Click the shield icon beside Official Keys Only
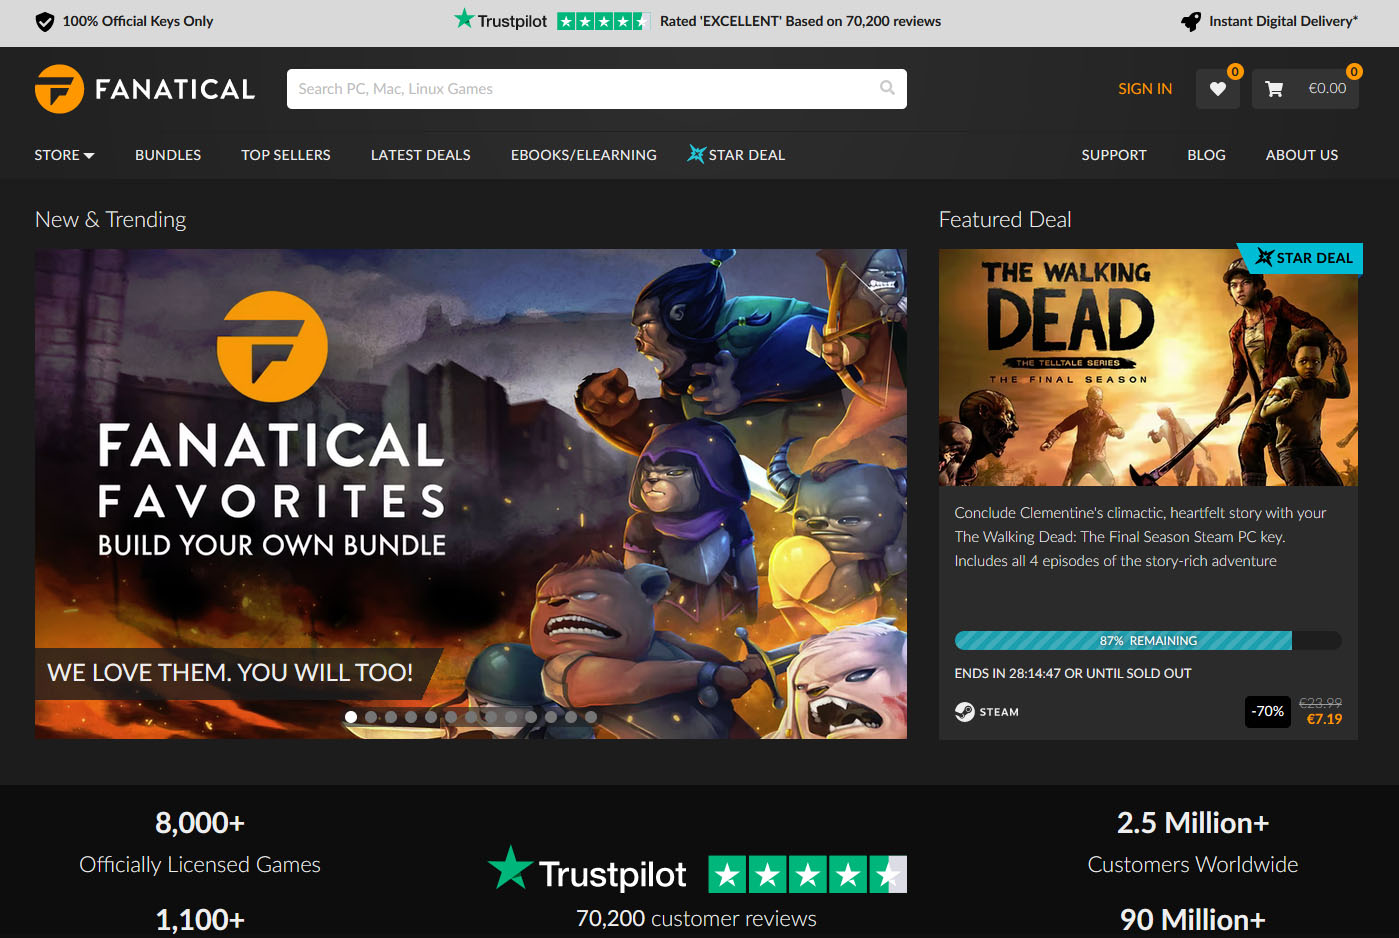The width and height of the screenshot is (1399, 938). point(45,21)
